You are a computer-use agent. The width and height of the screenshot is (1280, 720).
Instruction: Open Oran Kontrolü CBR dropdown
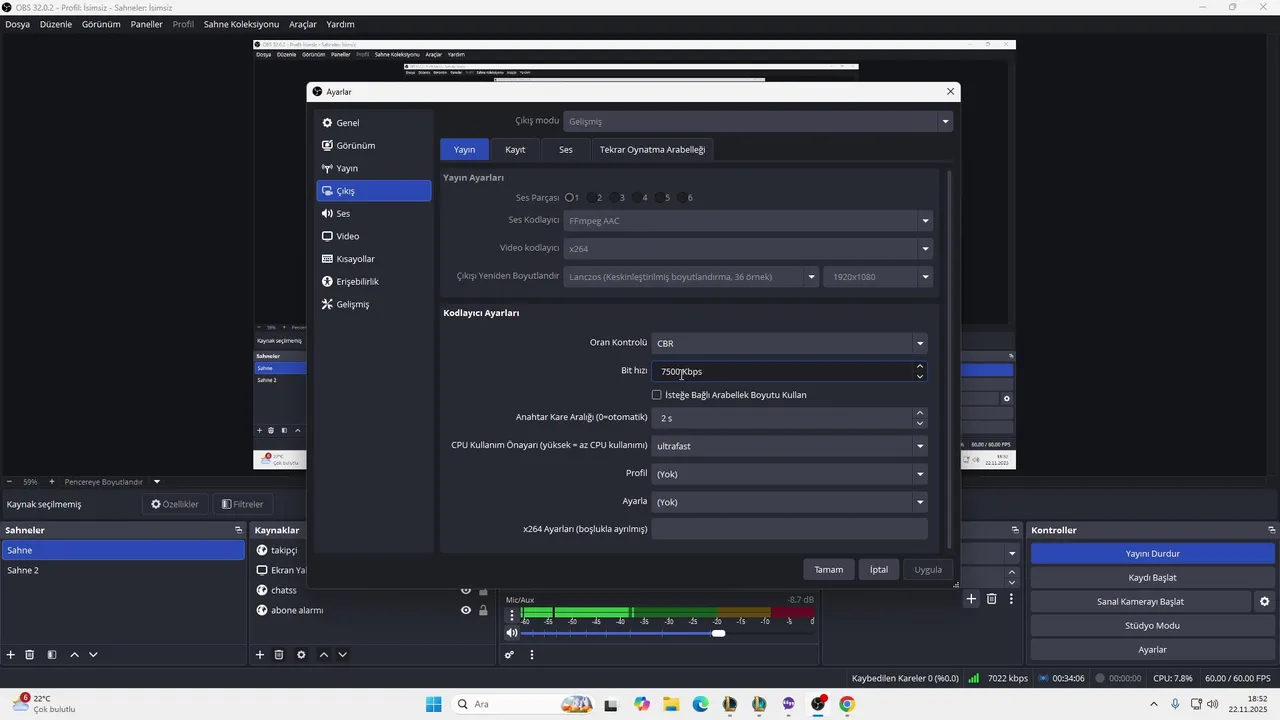tap(790, 343)
